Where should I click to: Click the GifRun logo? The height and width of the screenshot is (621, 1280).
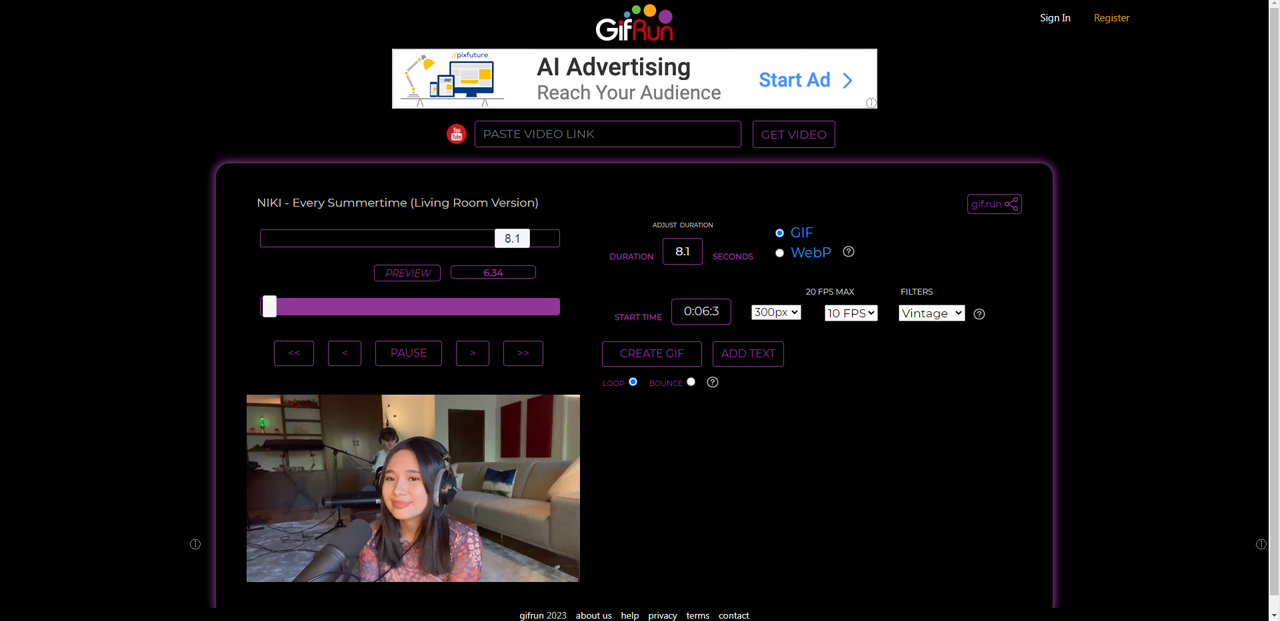[634, 23]
